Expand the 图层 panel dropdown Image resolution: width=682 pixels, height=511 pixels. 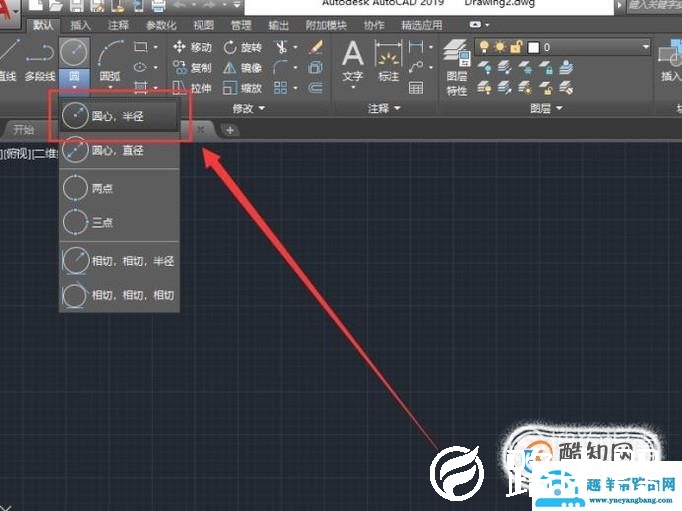[x=546, y=108]
